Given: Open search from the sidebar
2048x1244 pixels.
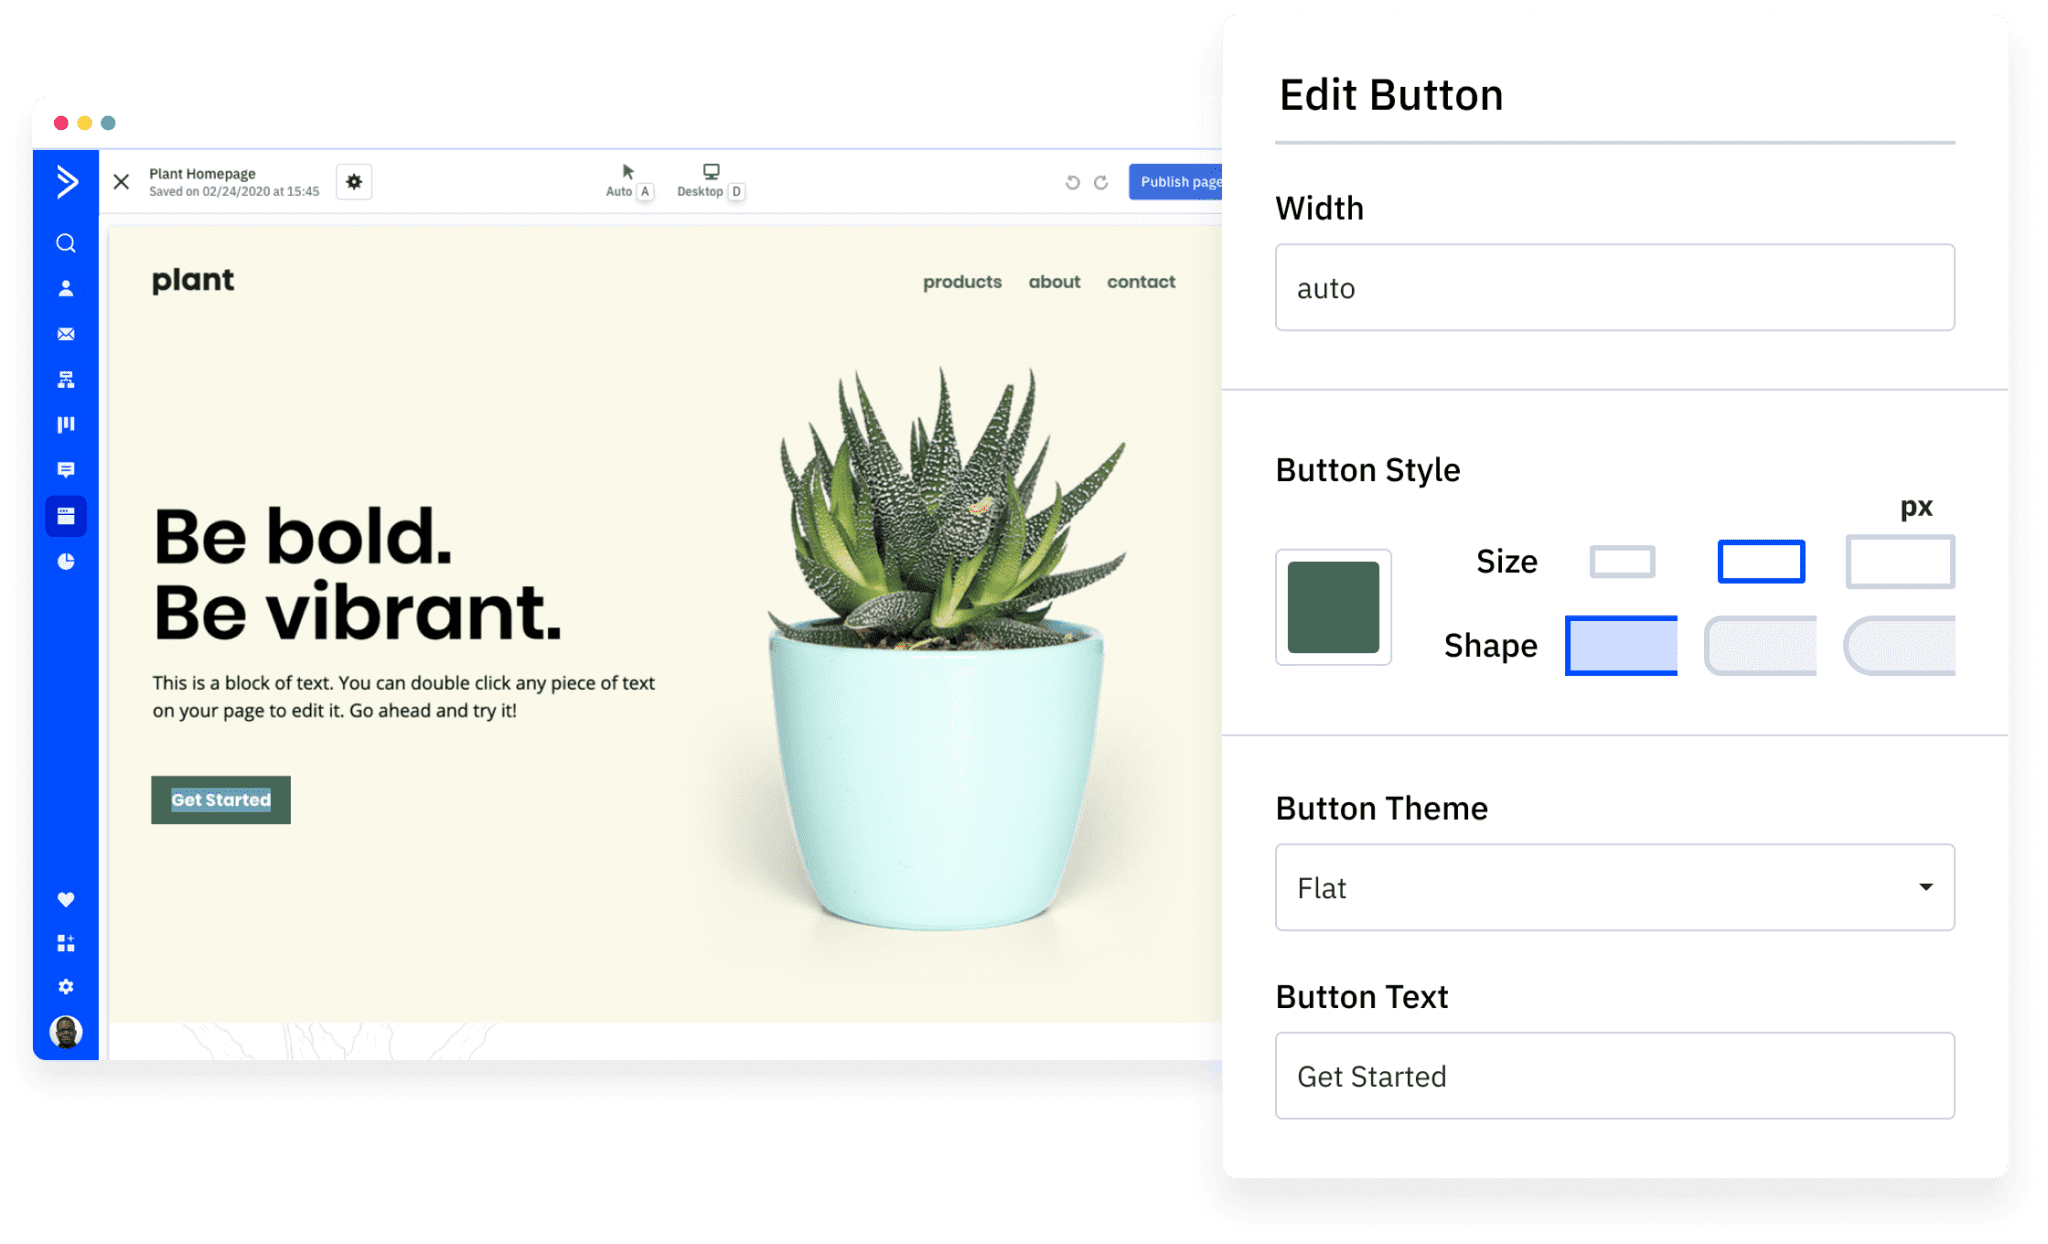Looking at the screenshot, I should click(x=66, y=243).
